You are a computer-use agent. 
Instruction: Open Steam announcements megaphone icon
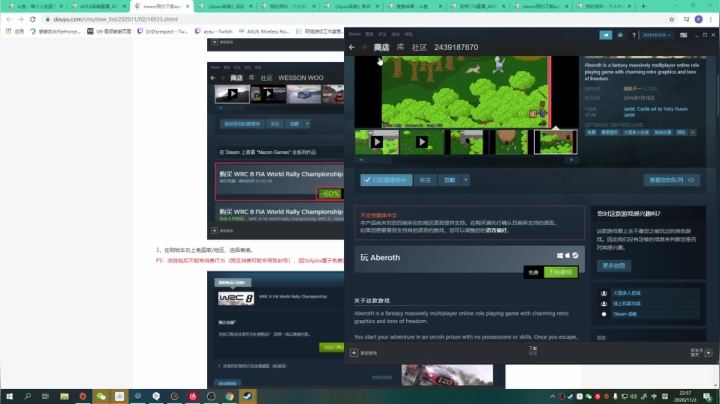pos(606,35)
